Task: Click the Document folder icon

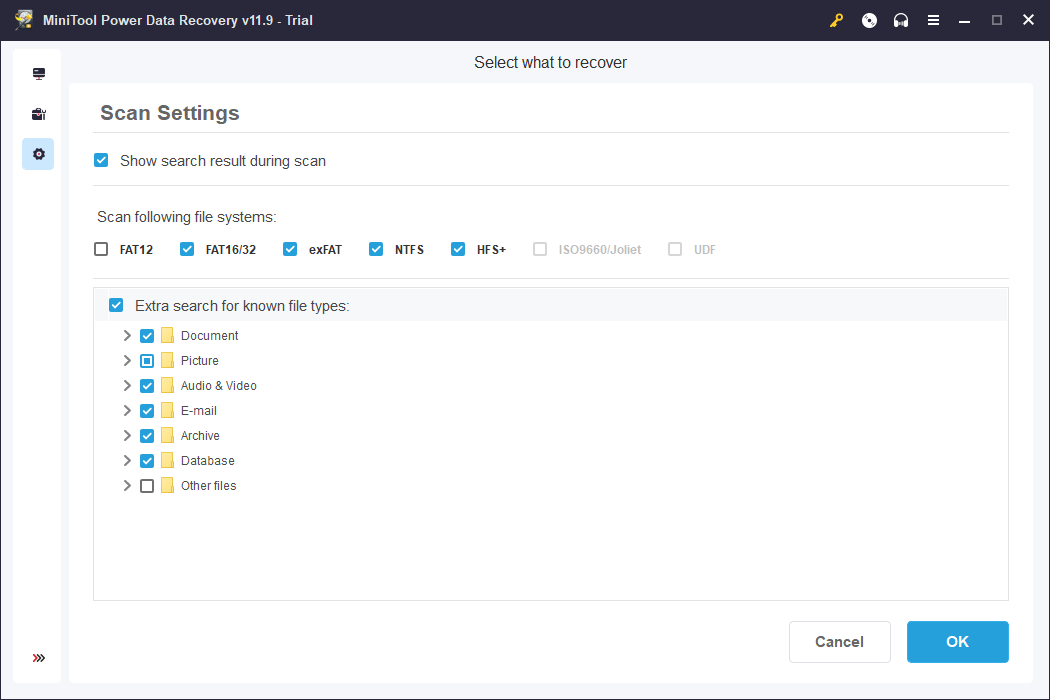Action: pyautogui.click(x=167, y=335)
